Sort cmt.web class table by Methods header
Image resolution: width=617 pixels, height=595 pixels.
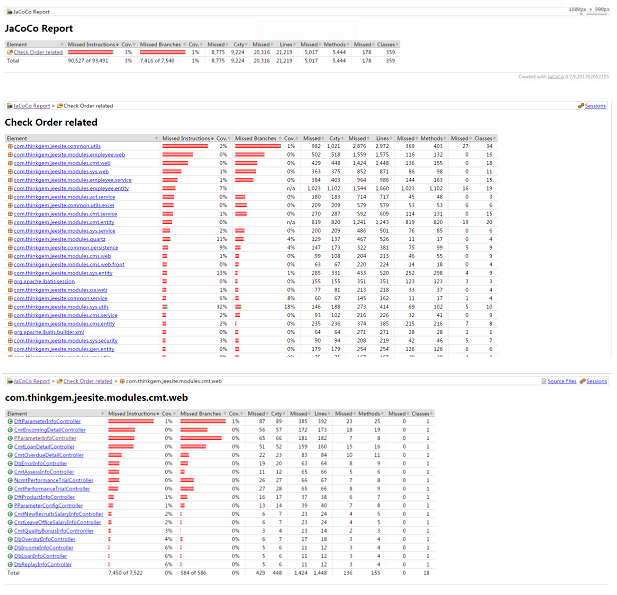pyautogui.click(x=370, y=414)
